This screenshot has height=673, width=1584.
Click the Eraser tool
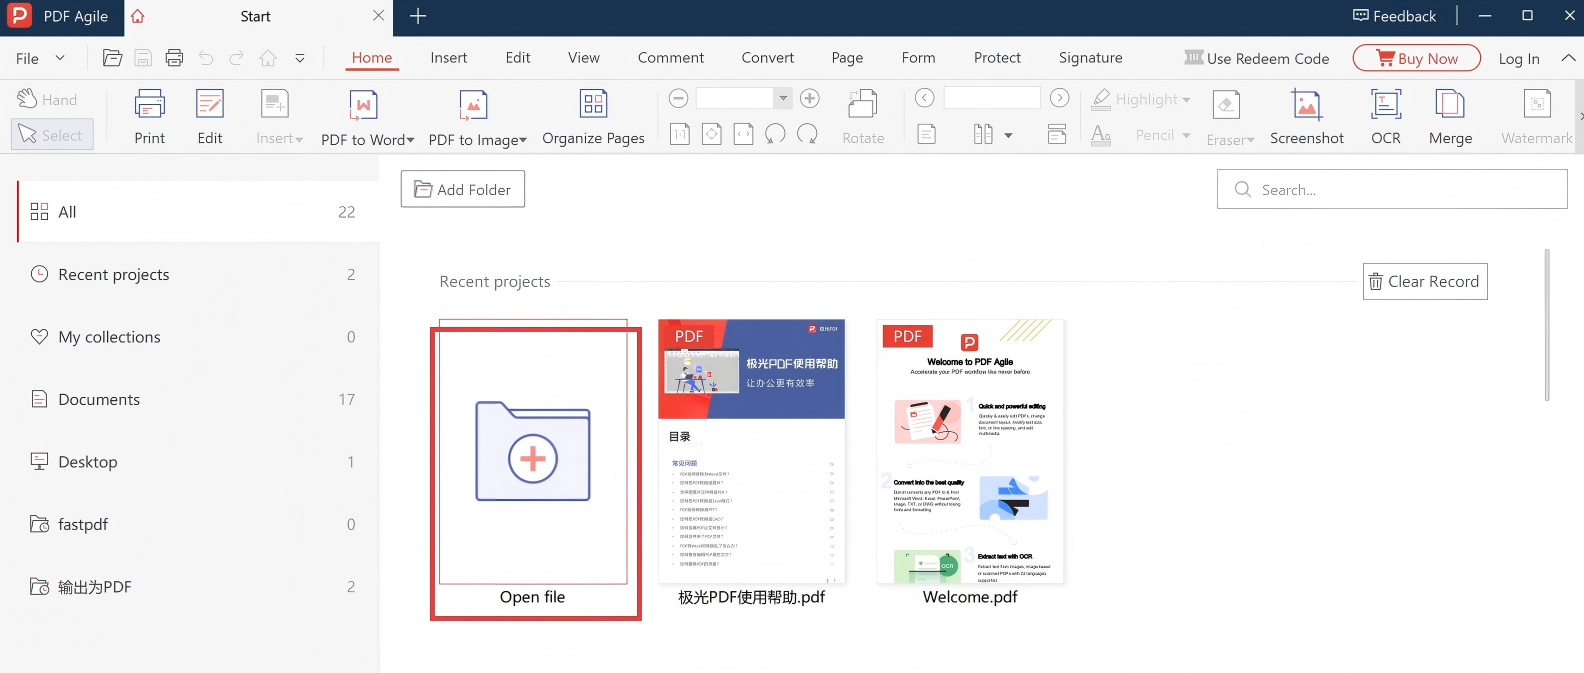coord(1230,118)
